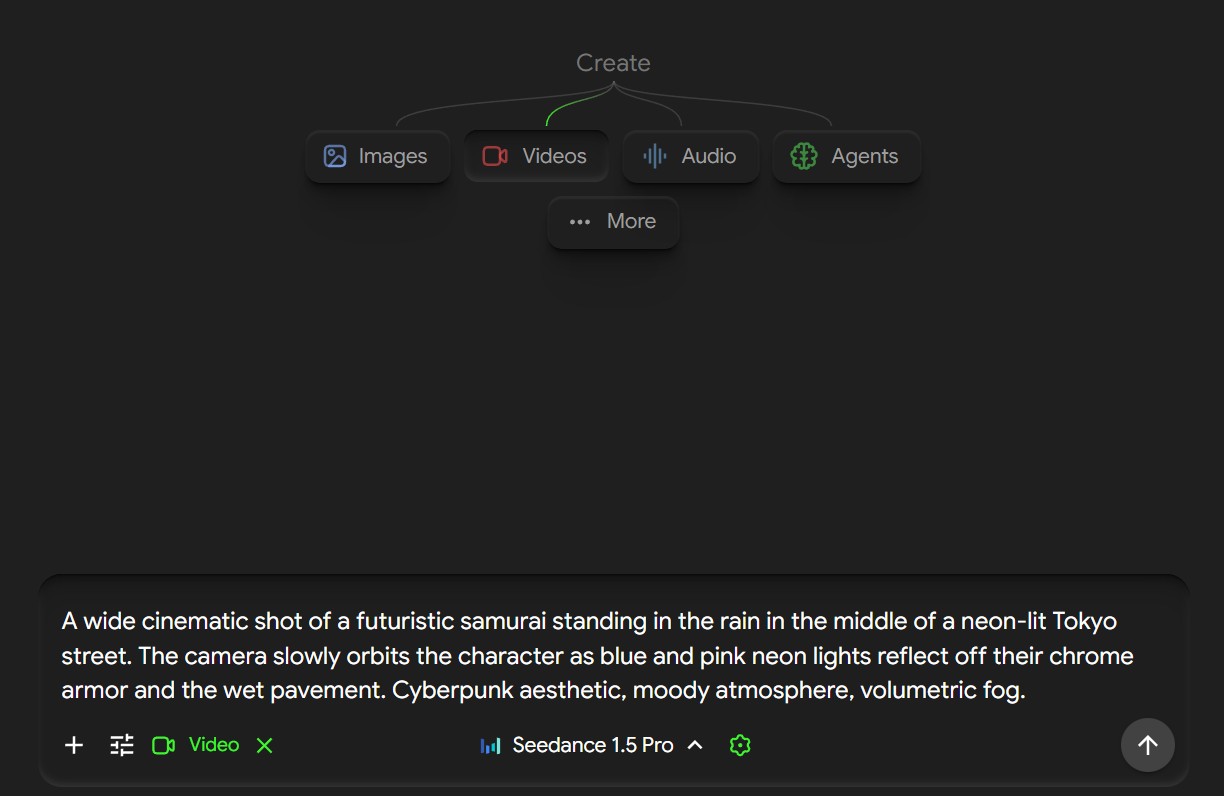1224x796 pixels.
Task: Click the Video mode label
Action: [x=213, y=745]
